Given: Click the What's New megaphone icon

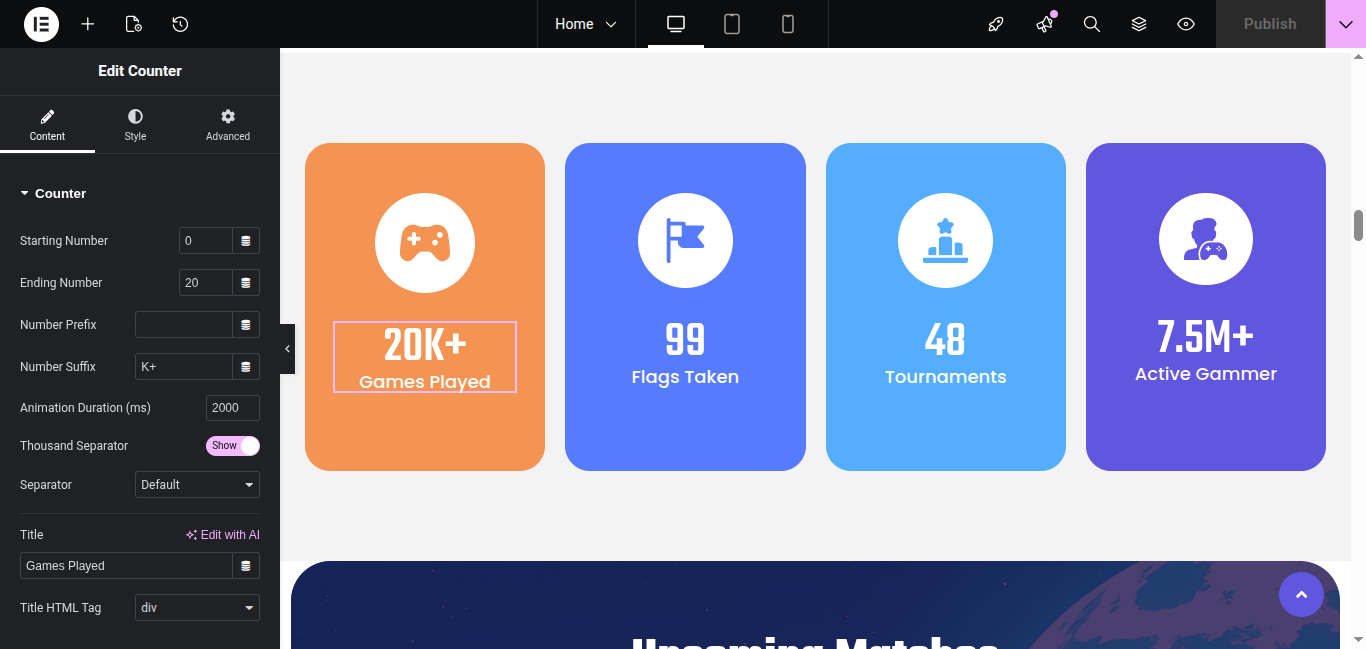Looking at the screenshot, I should [x=1045, y=24].
